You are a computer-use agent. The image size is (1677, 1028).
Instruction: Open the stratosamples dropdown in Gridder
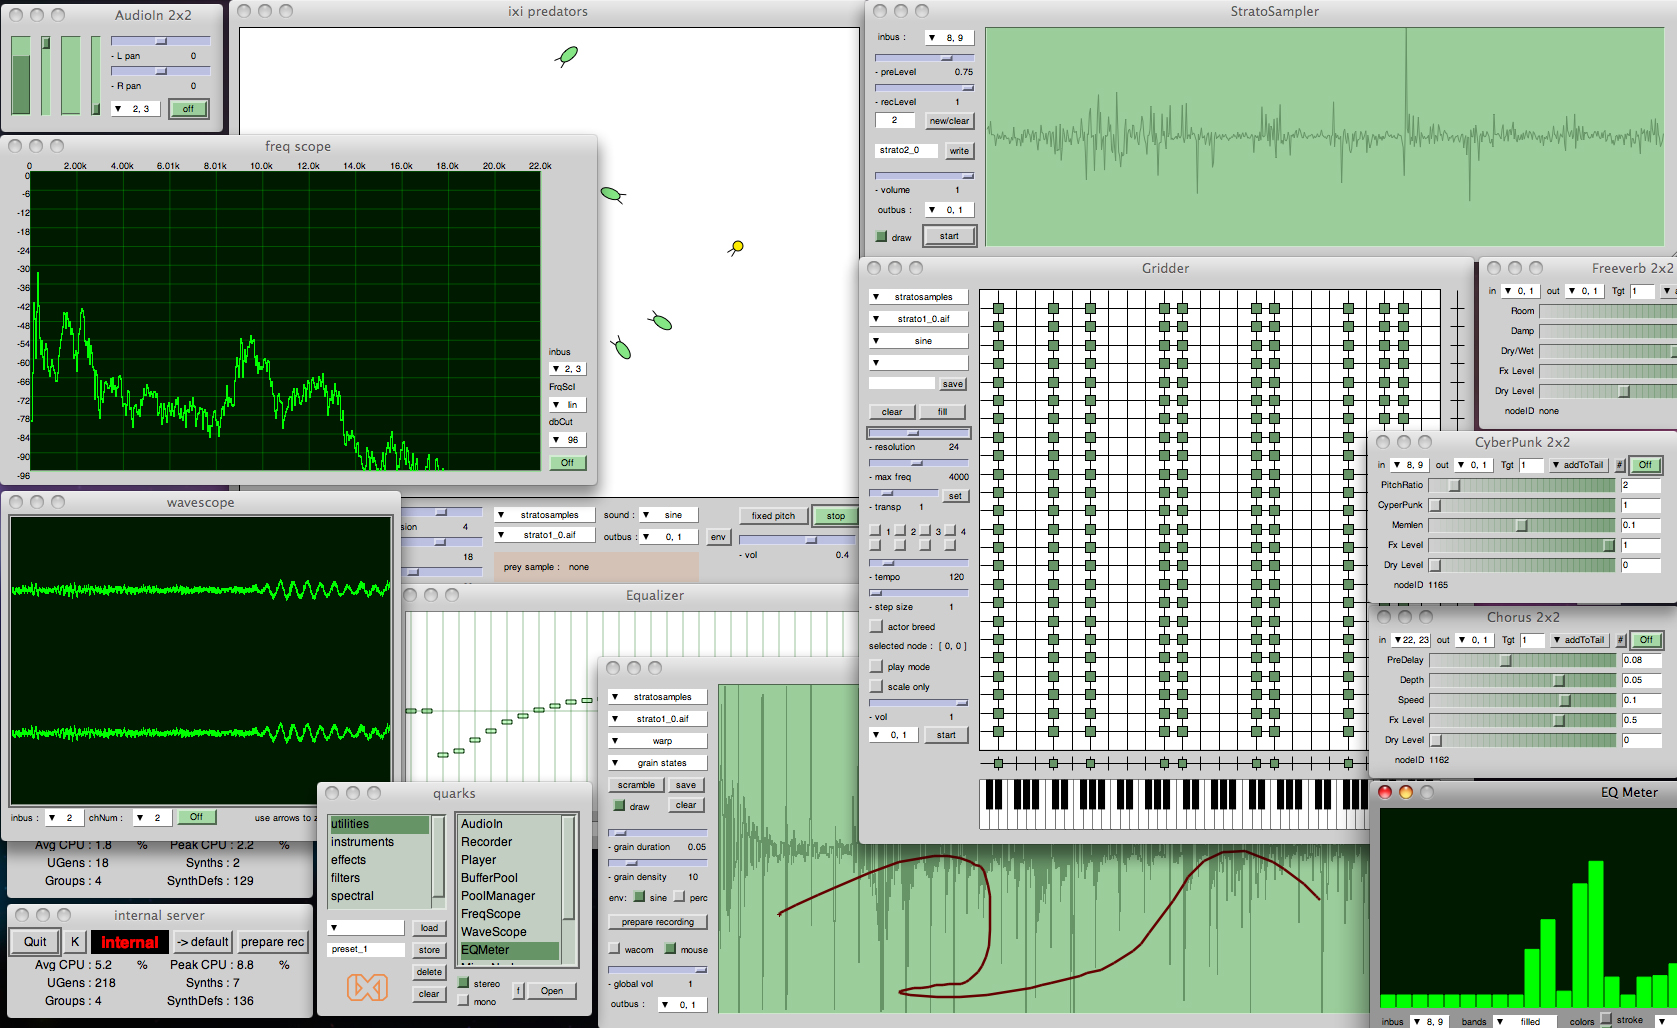[917, 296]
